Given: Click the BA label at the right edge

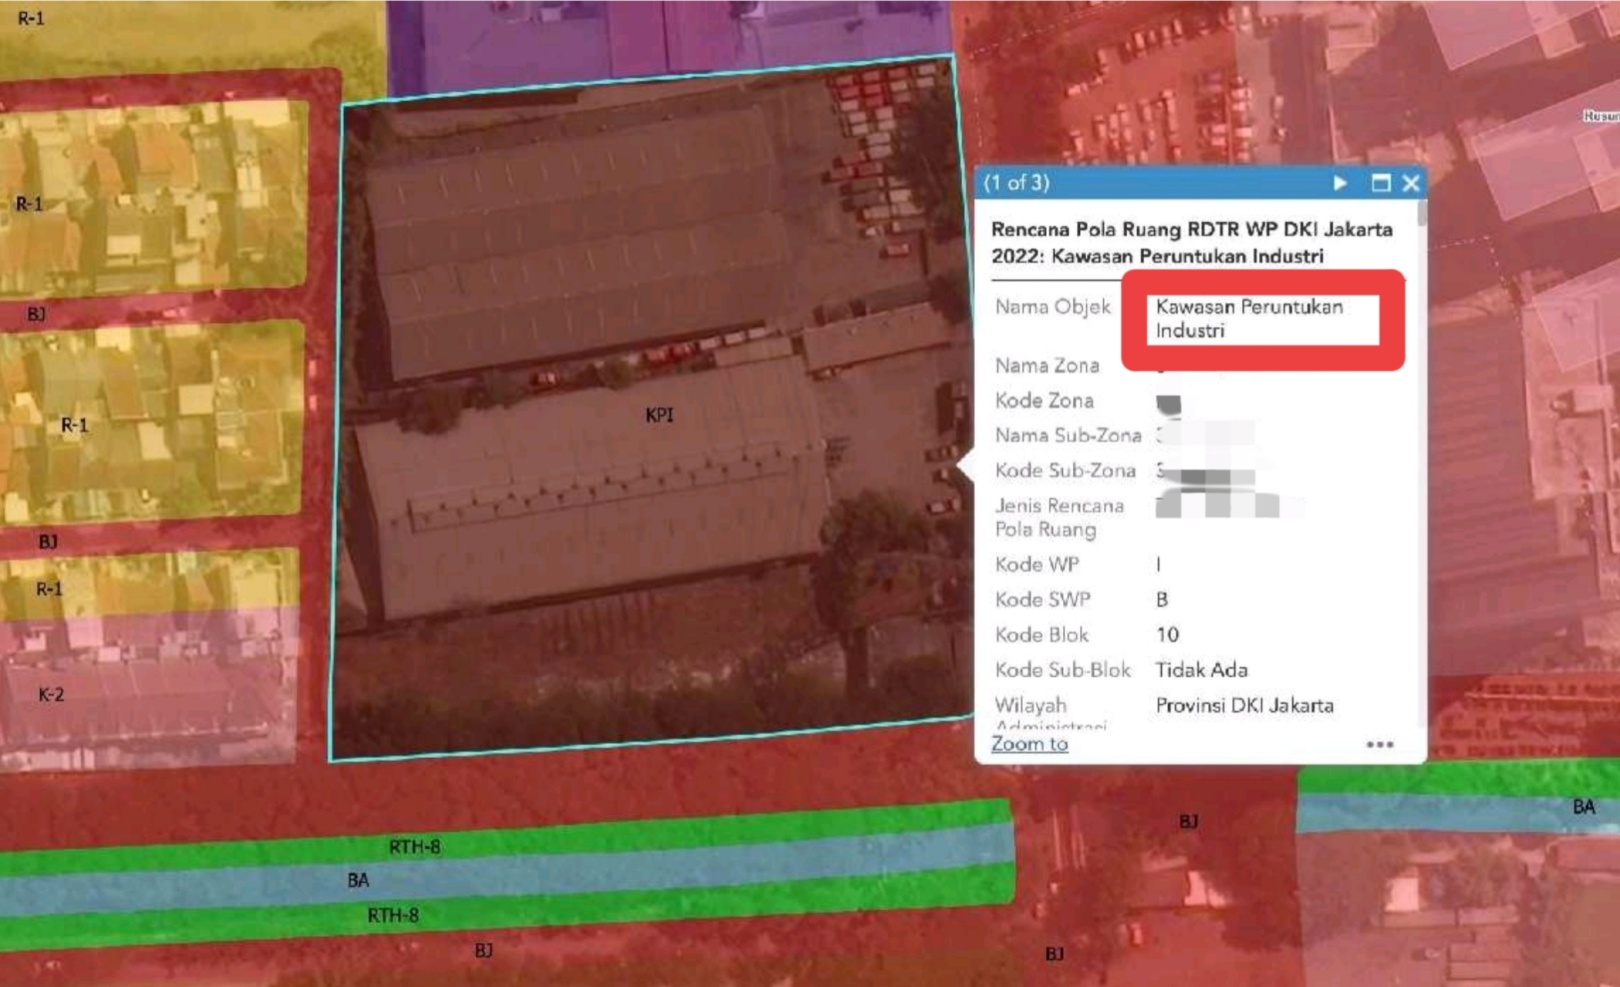Looking at the screenshot, I should point(1583,807).
